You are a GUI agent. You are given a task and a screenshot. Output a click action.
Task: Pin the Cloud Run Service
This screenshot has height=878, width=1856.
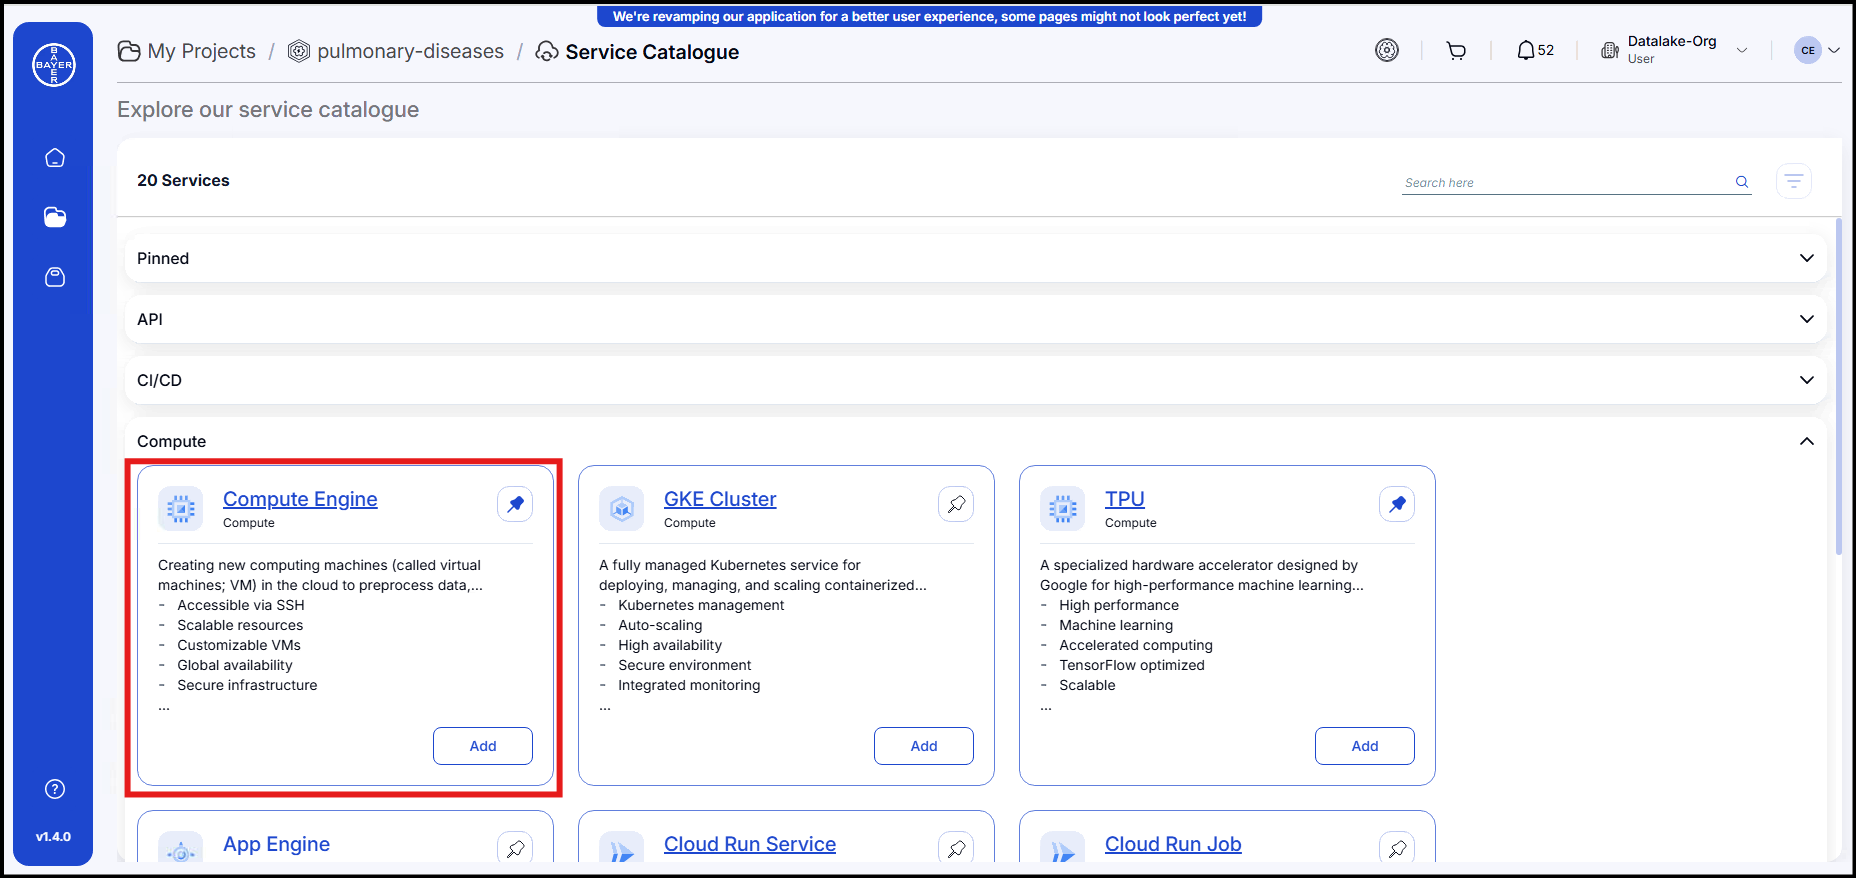956,848
